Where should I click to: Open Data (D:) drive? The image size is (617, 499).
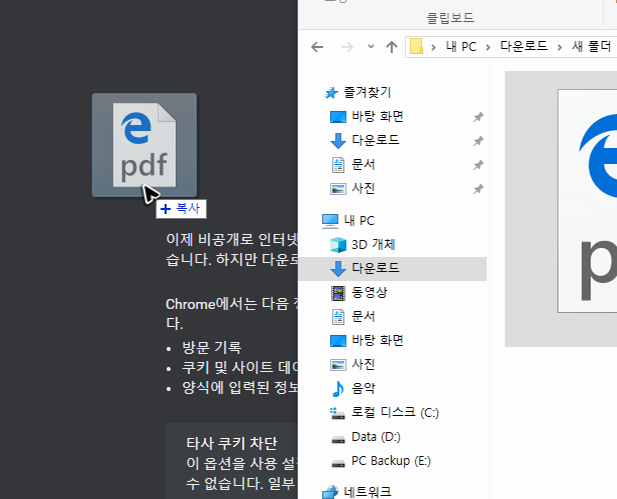pyautogui.click(x=375, y=437)
